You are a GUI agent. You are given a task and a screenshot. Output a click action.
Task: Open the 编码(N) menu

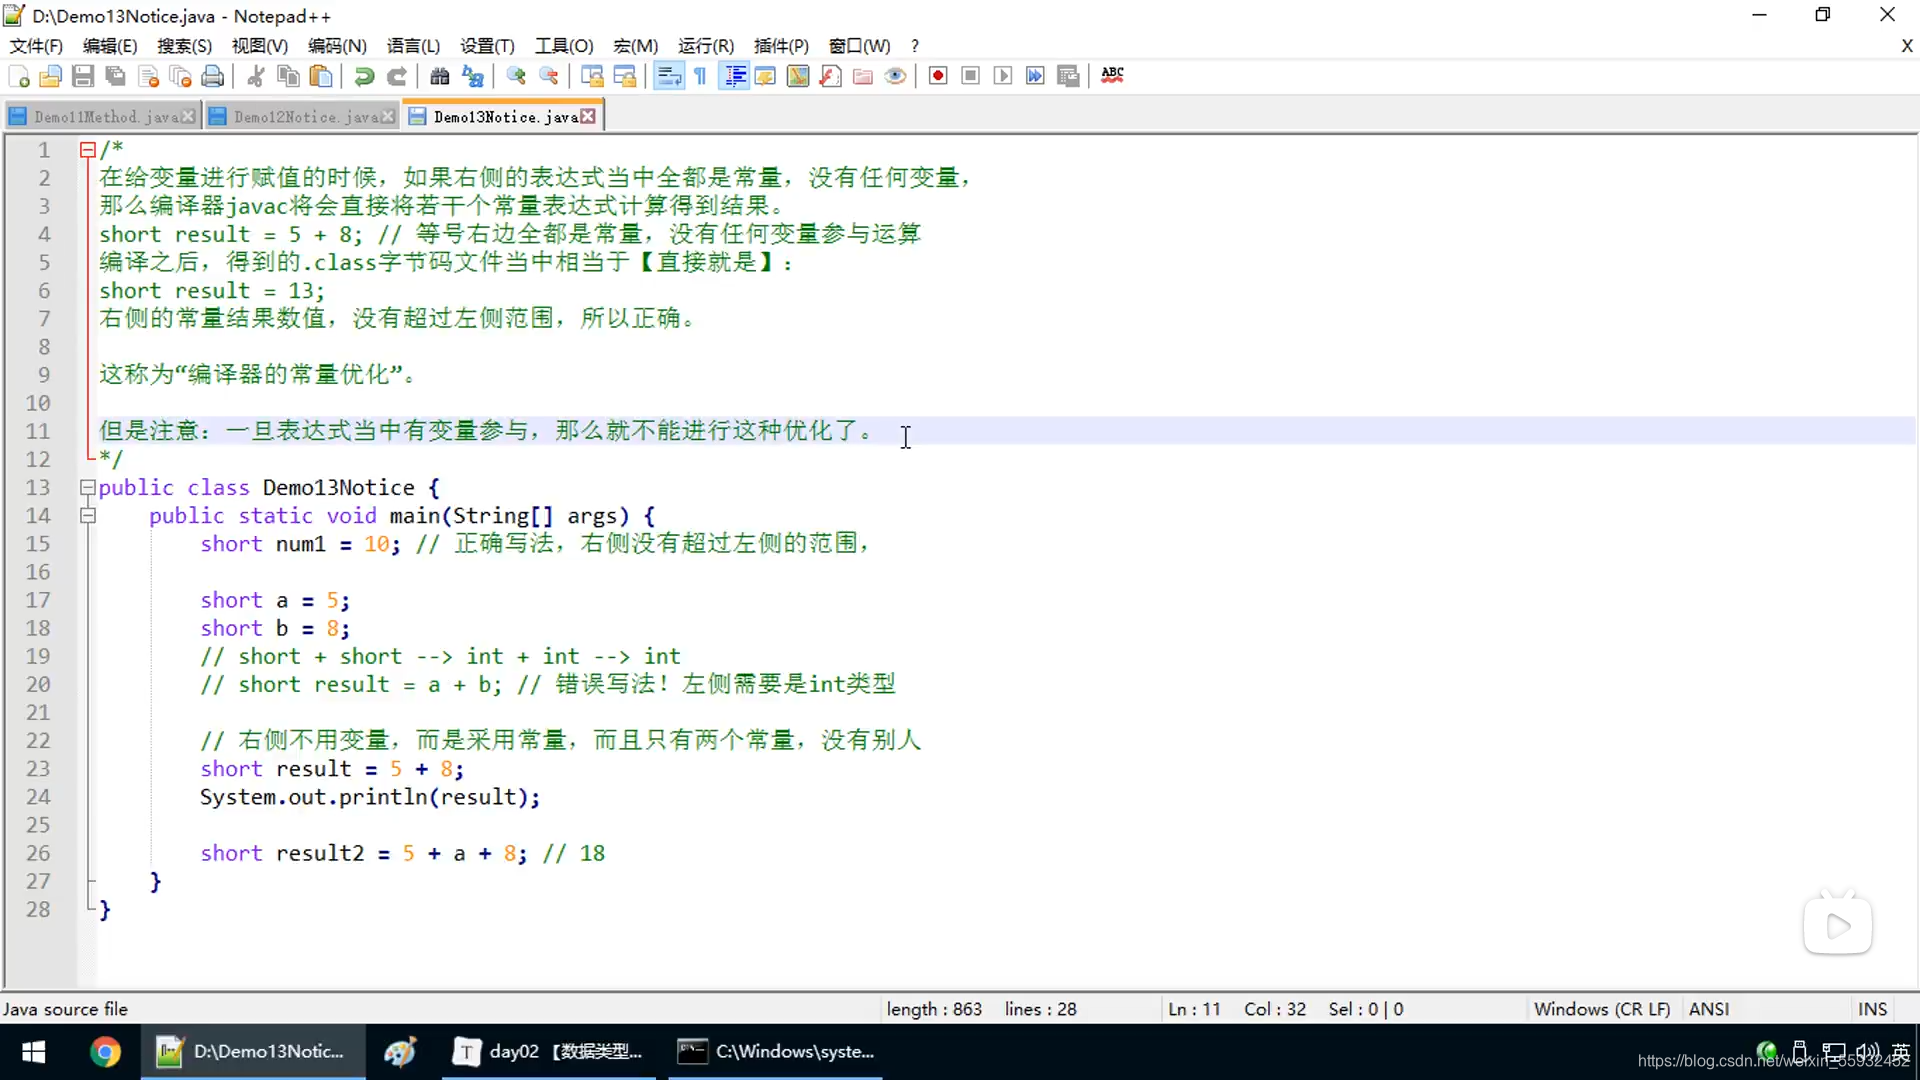(337, 46)
